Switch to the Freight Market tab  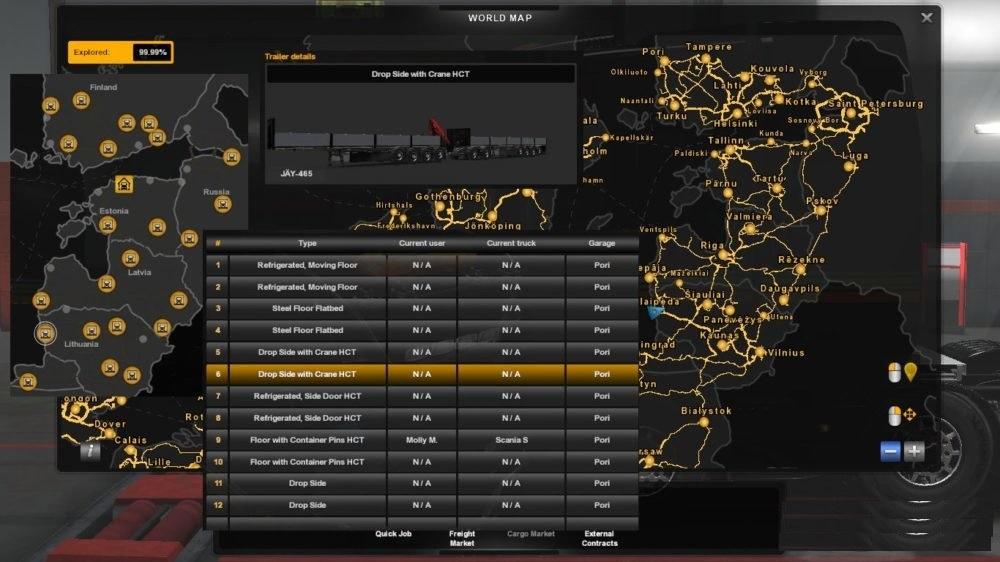pos(462,538)
